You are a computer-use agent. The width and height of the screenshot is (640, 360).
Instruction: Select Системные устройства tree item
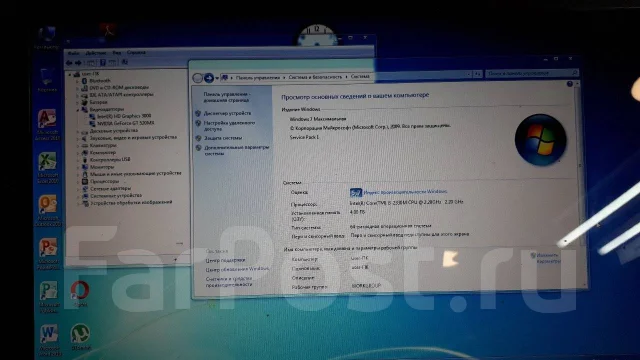116,196
